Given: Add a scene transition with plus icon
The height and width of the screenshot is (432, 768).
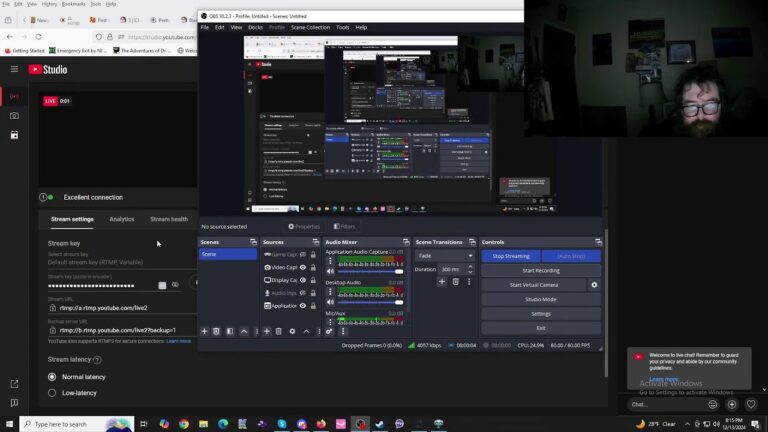Looking at the screenshot, I should point(442,282).
